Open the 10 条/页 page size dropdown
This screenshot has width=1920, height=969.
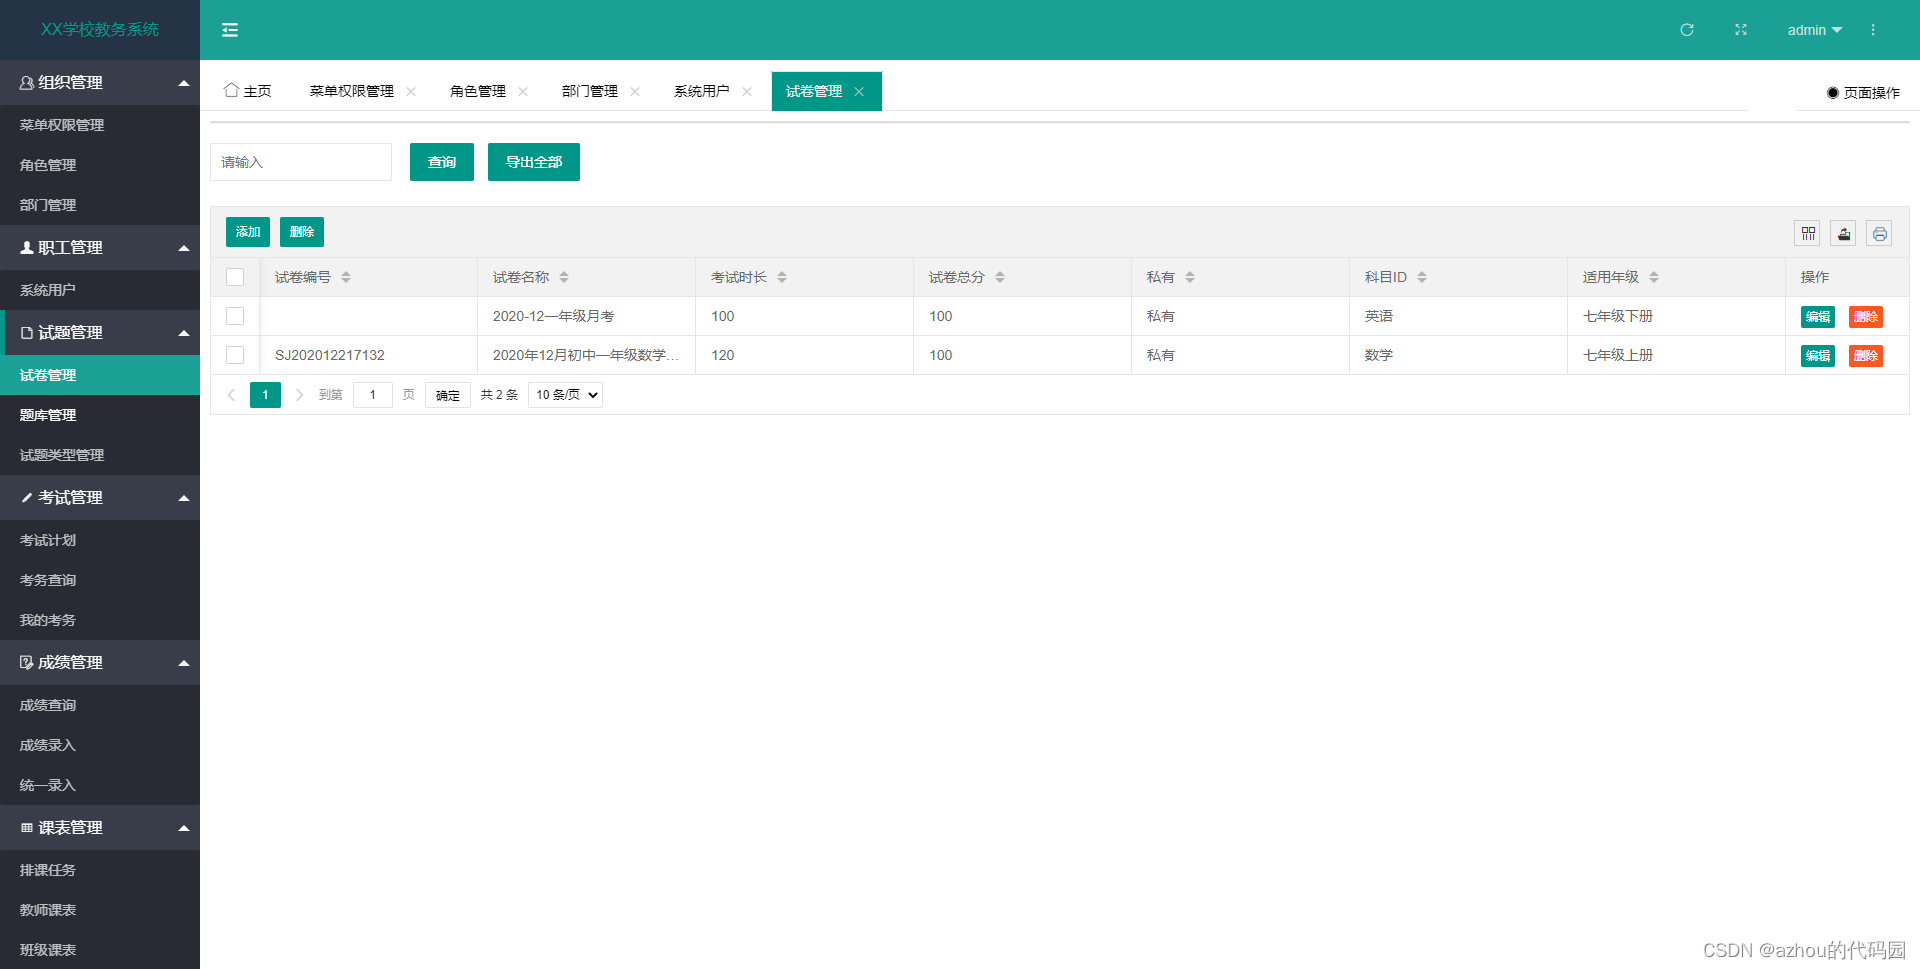coord(565,395)
